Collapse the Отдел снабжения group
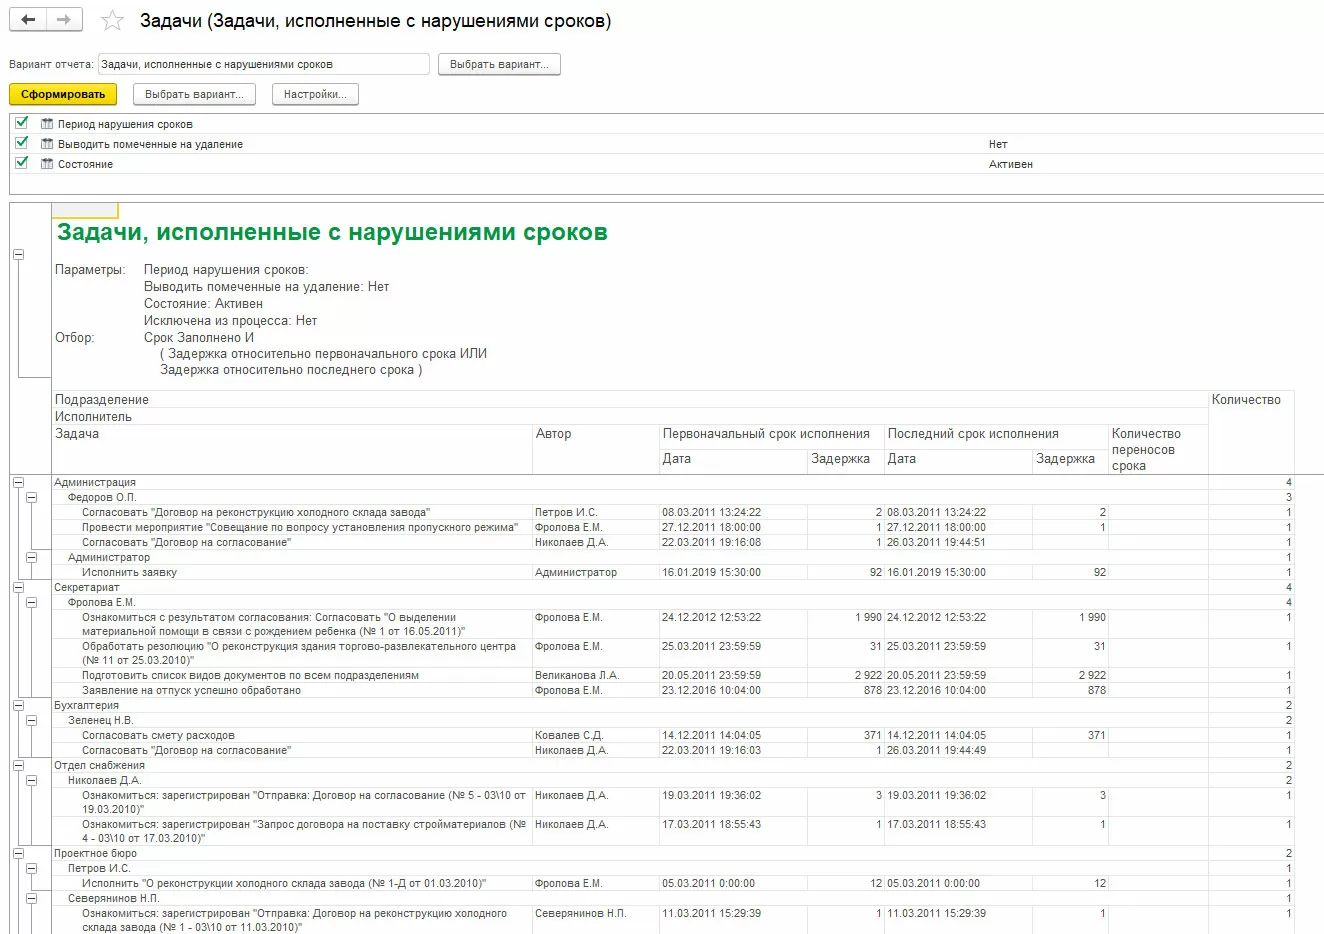Viewport: 1324px width, 934px height. [18, 765]
